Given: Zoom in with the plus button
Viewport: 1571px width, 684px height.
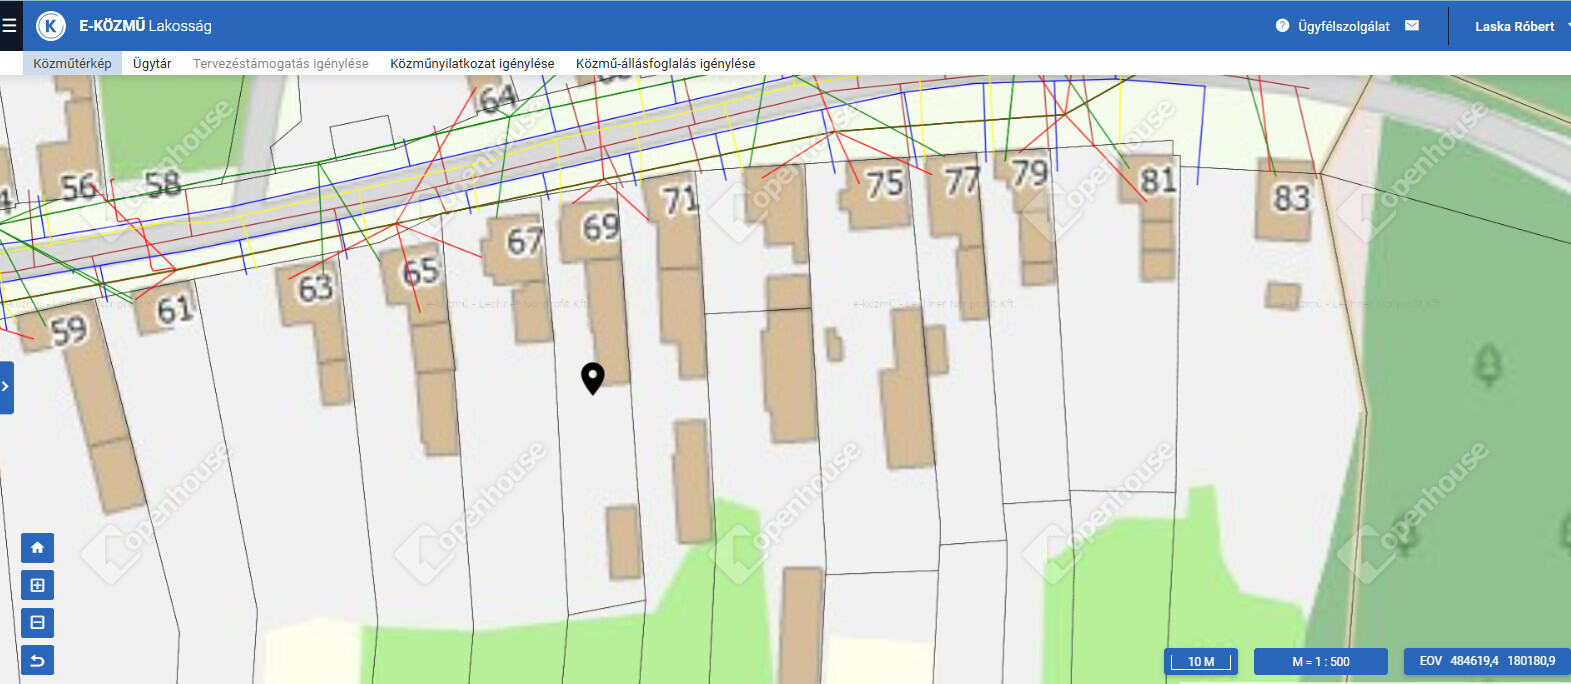Looking at the screenshot, I should click(x=37, y=585).
